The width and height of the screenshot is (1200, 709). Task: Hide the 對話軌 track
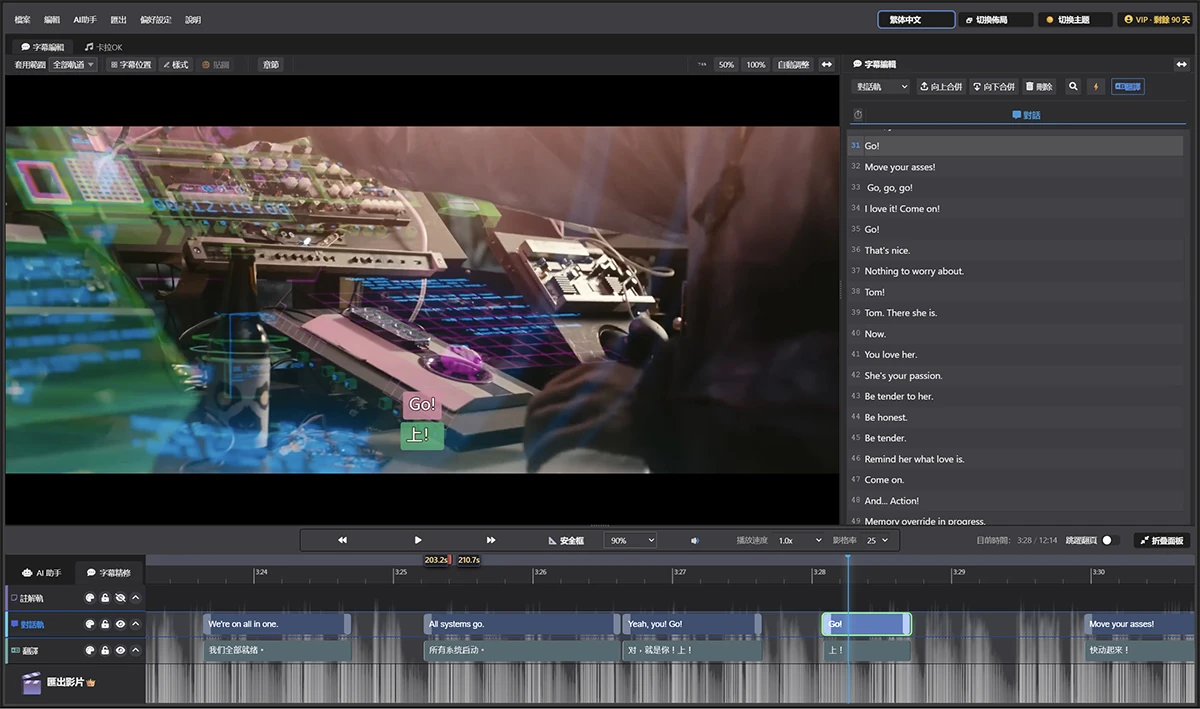click(120, 624)
